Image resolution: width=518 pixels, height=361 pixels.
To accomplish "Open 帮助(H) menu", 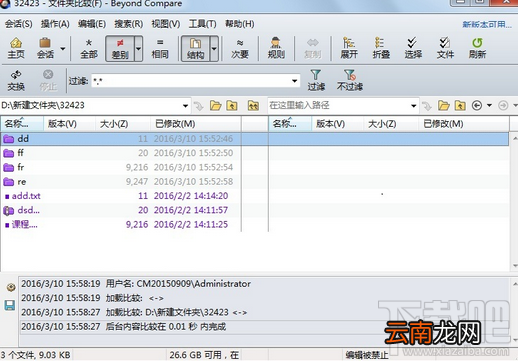I will (x=239, y=24).
